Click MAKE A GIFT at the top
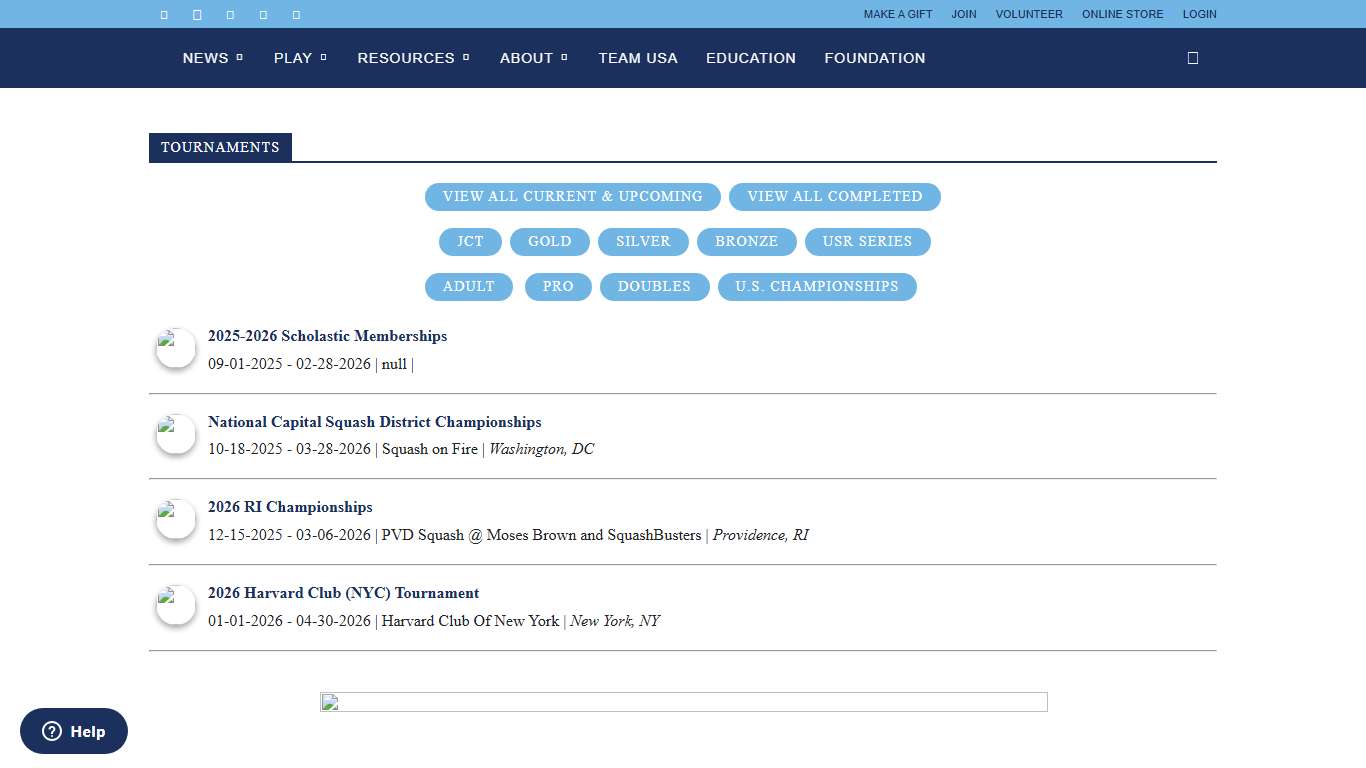 click(x=897, y=14)
